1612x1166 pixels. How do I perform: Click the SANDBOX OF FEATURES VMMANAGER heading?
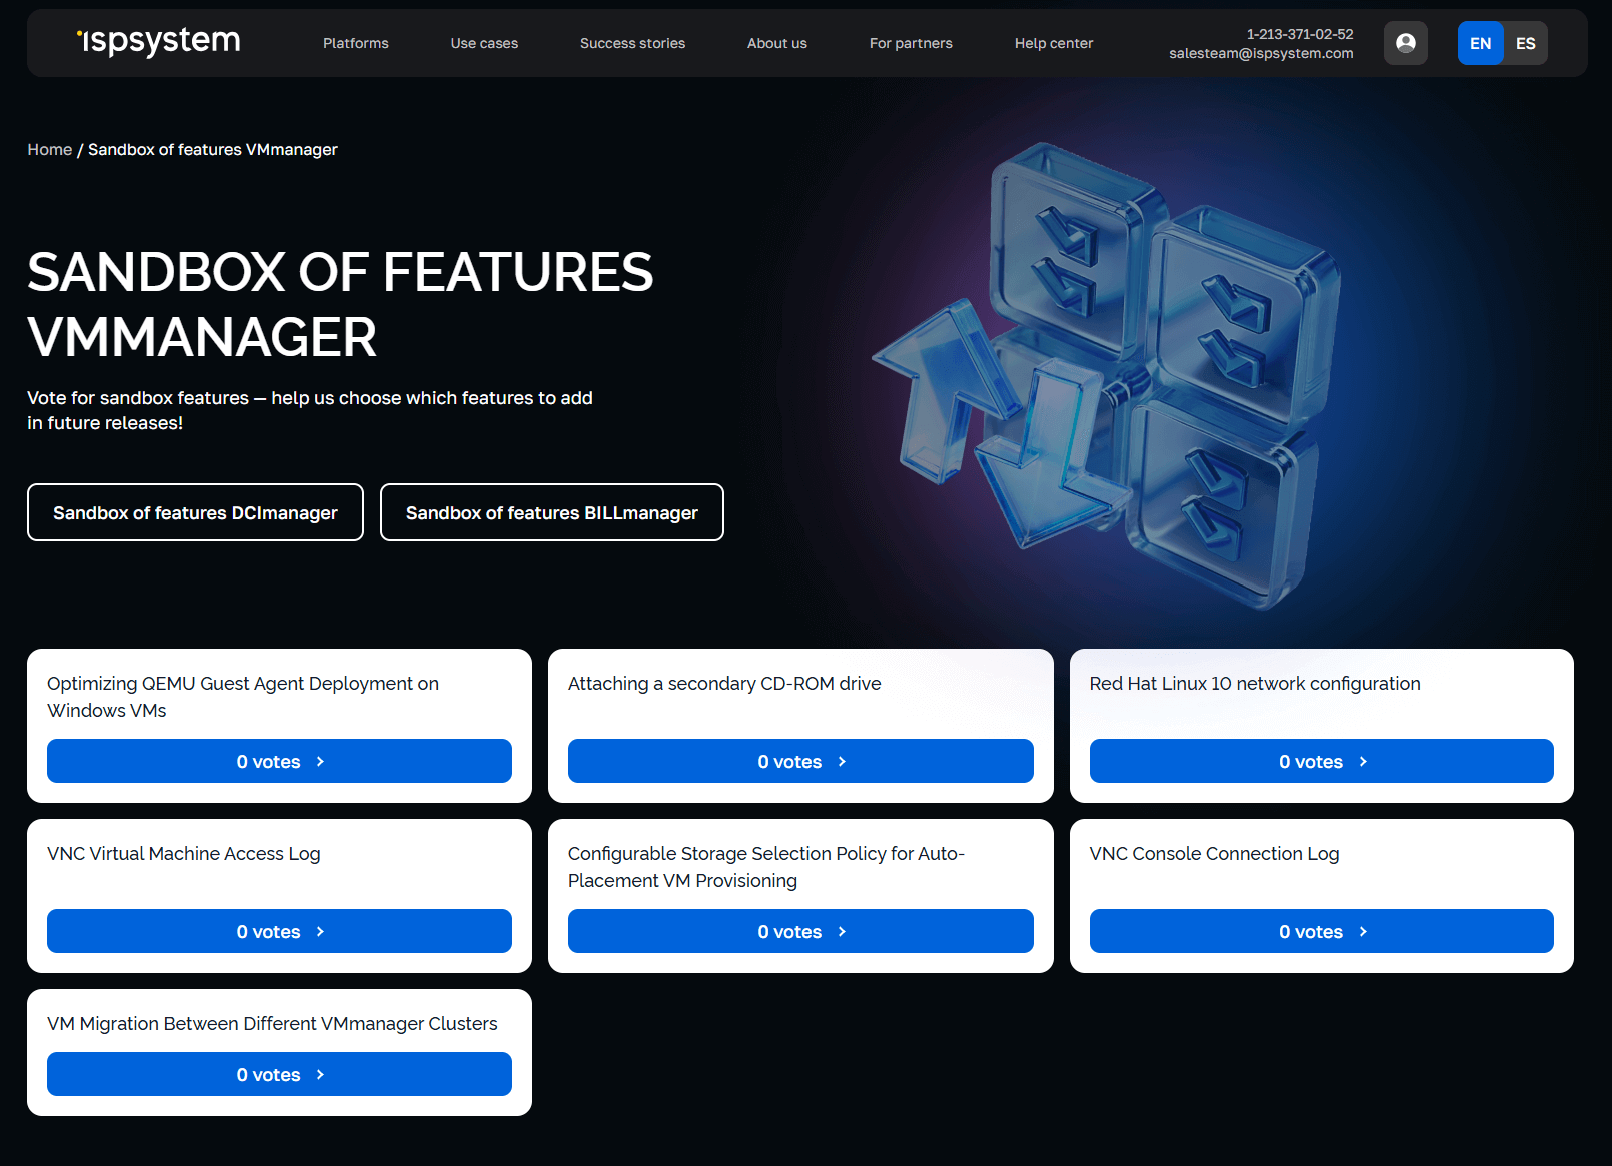tap(340, 304)
